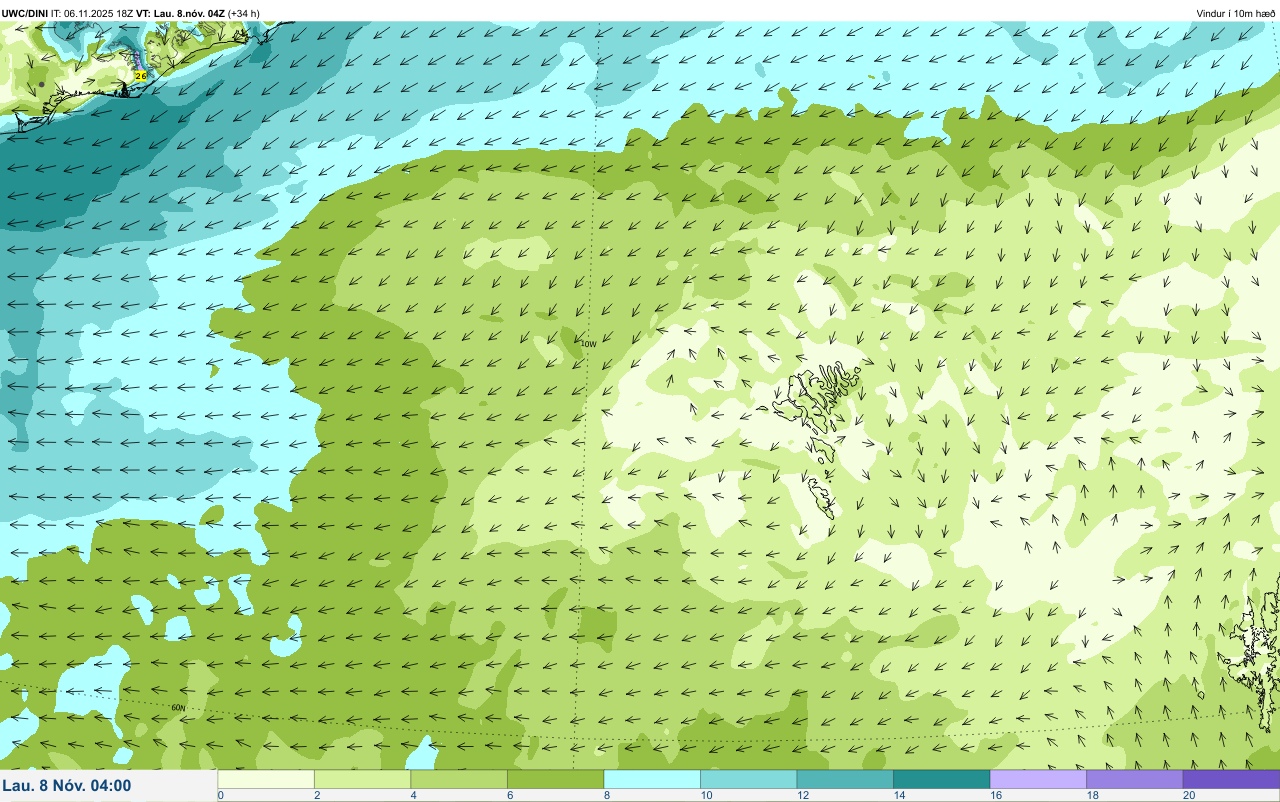
Task: Click the "10W" longitude label
Action: pyautogui.click(x=588, y=344)
